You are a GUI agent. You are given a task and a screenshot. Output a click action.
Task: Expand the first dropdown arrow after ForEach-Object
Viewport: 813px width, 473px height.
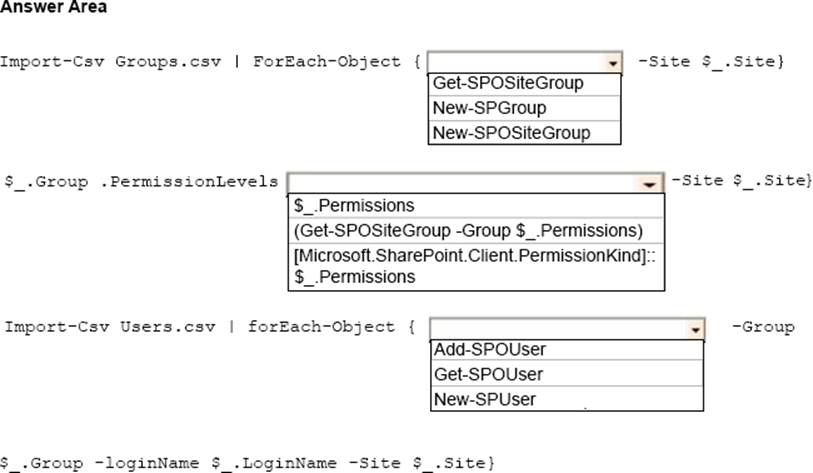[612, 62]
